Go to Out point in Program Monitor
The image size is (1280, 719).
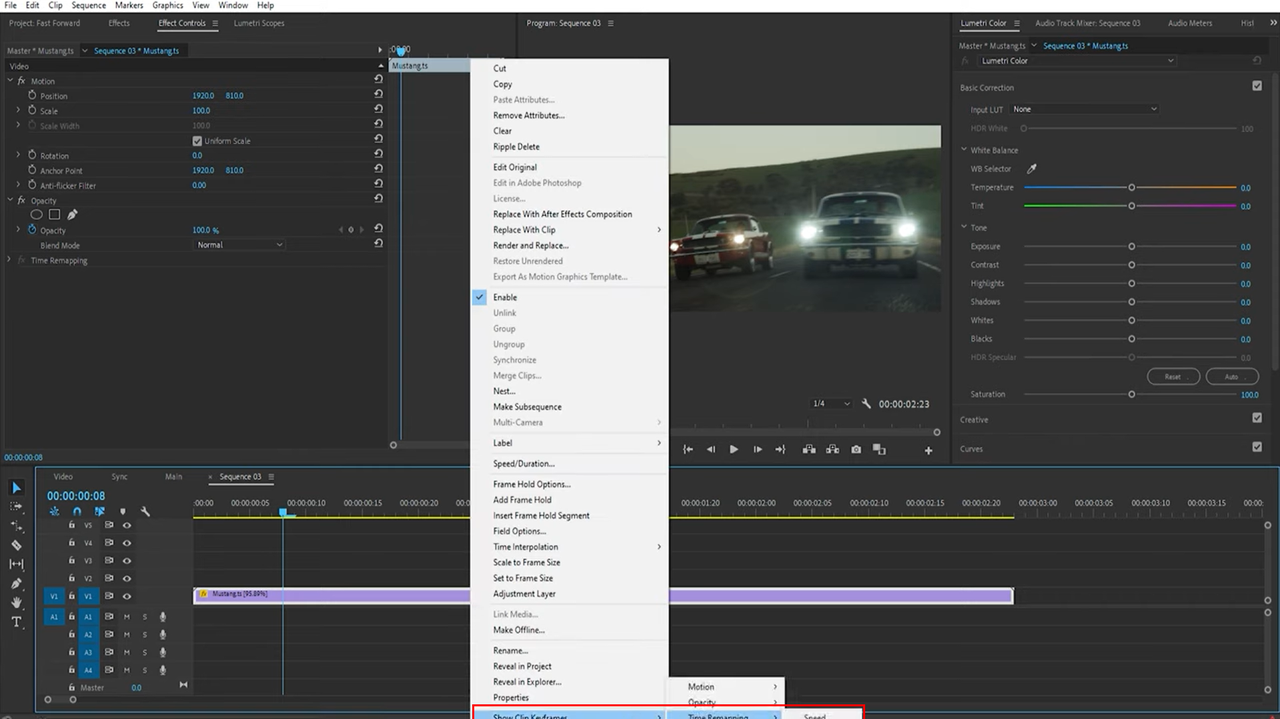780,450
